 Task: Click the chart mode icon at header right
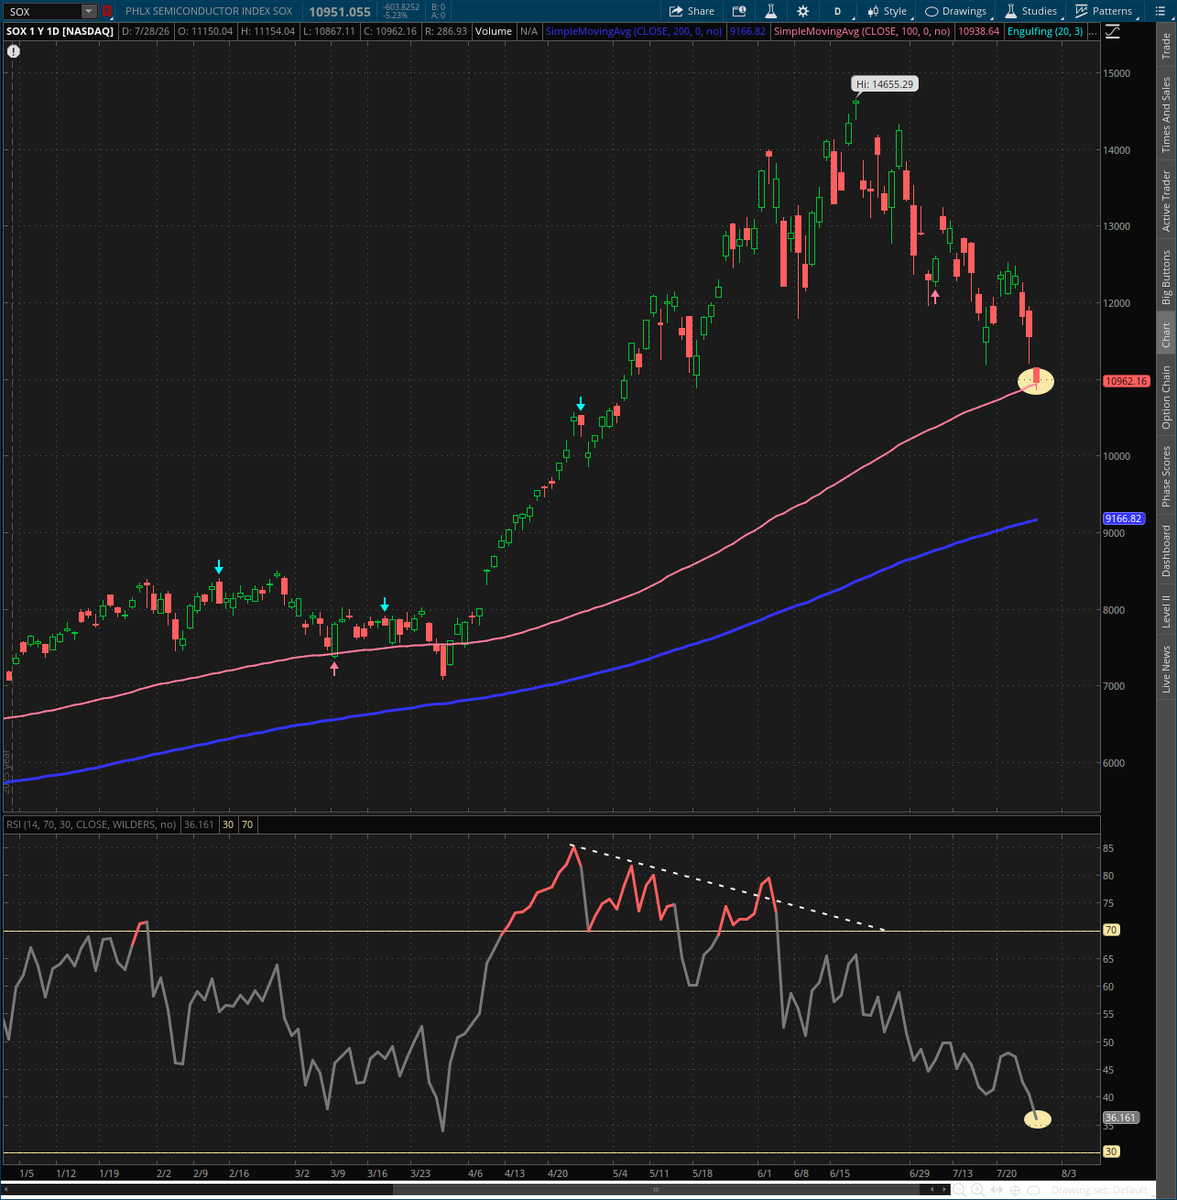1112,32
